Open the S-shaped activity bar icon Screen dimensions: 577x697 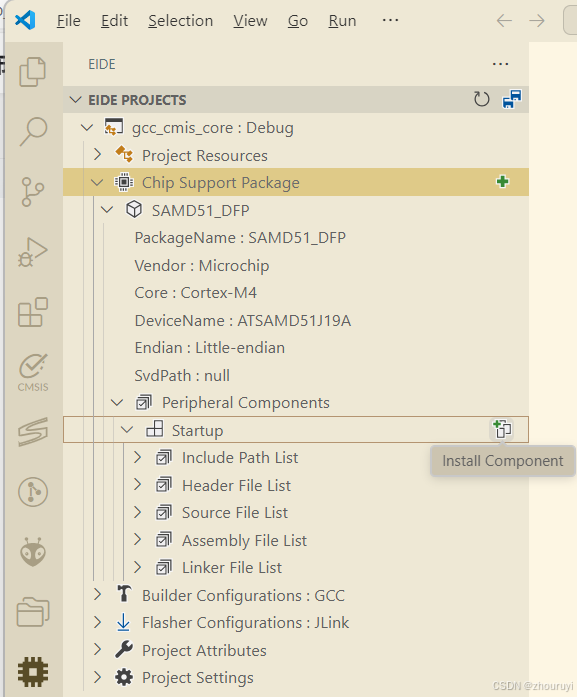33,432
